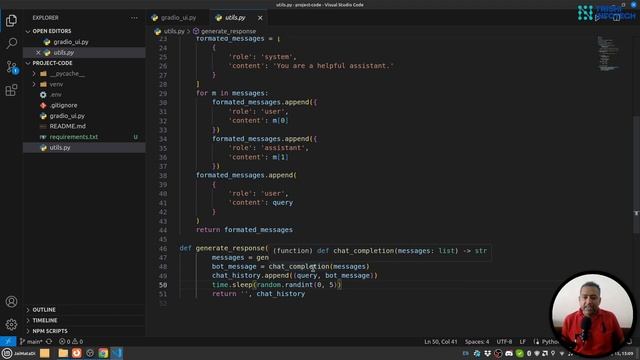
Task: Open the Explorer view in activity bar
Action: click(x=11, y=20)
